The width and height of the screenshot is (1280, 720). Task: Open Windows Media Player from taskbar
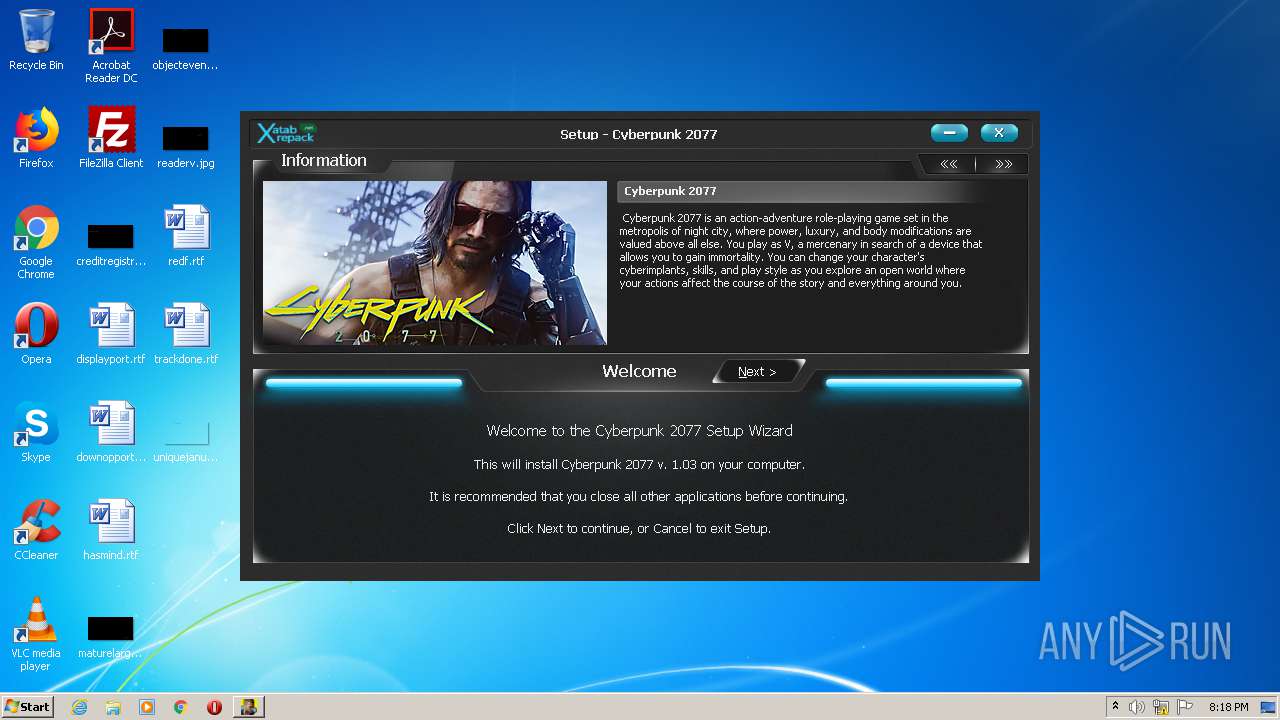pyautogui.click(x=147, y=707)
